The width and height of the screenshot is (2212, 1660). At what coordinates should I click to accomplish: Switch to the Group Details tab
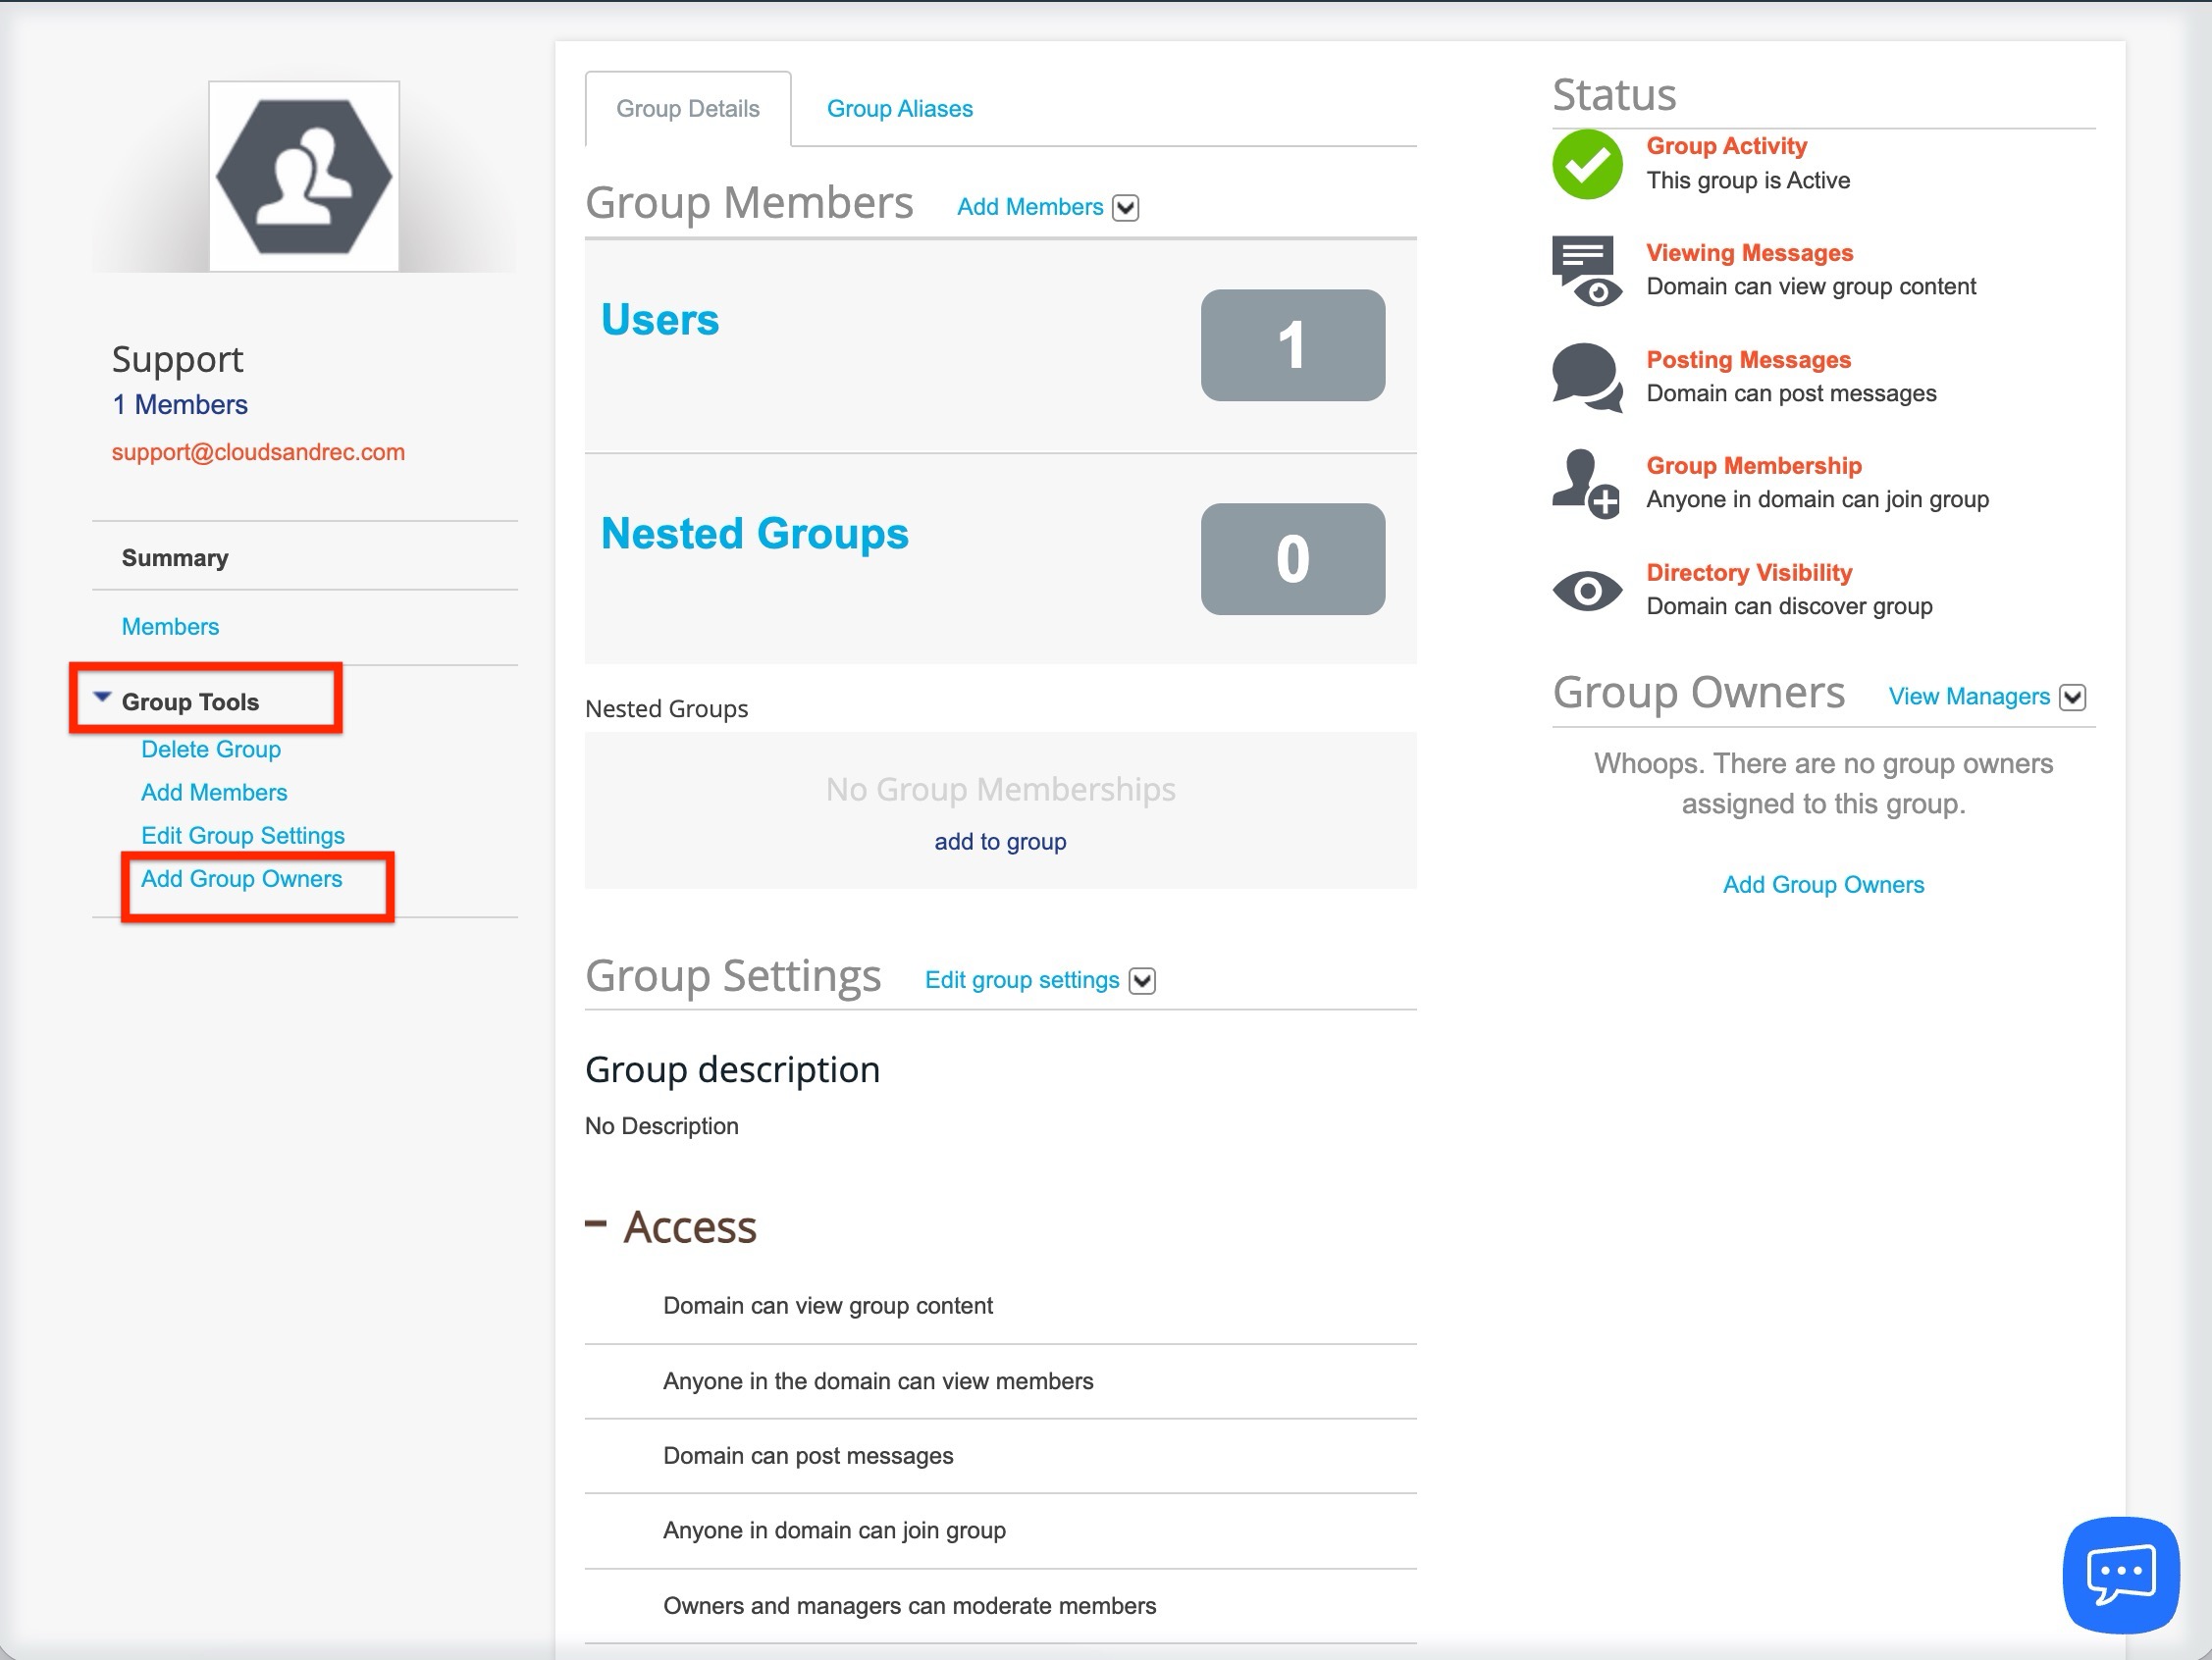click(688, 109)
